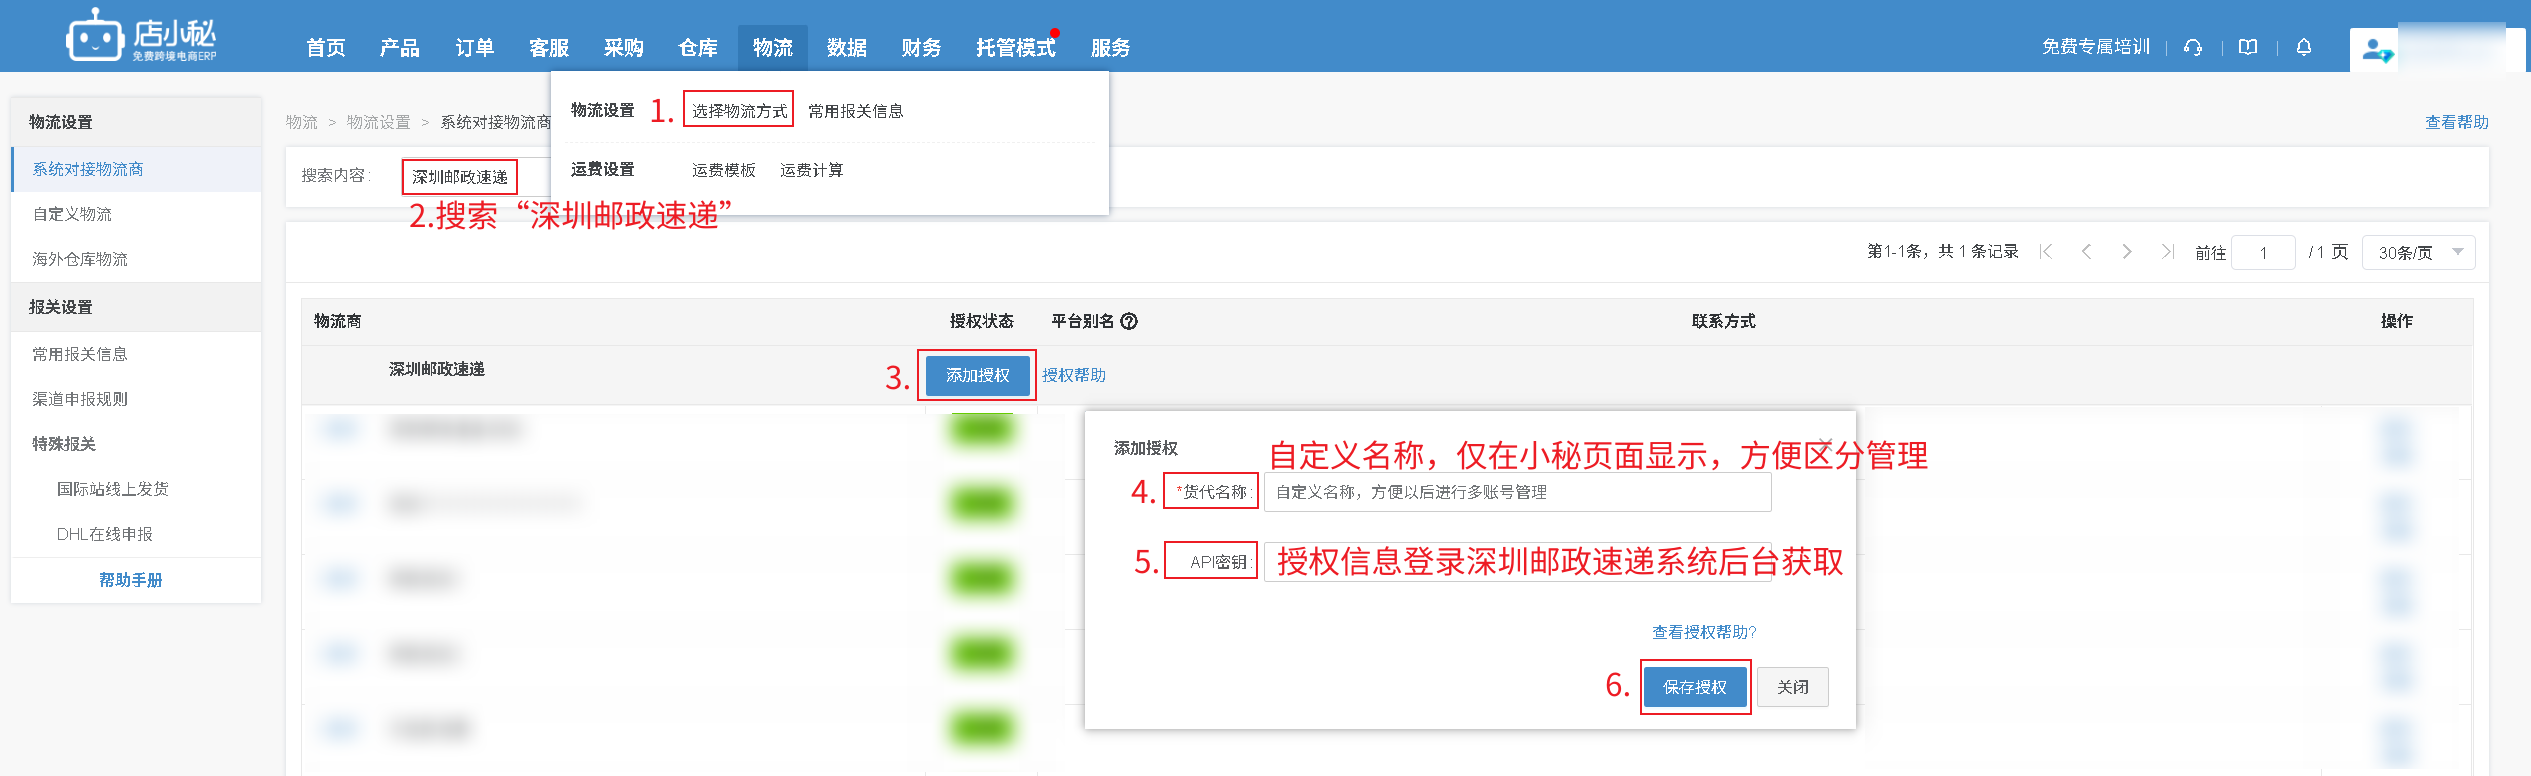
Task: Focus the 货代名称 input field
Action: 1516,492
